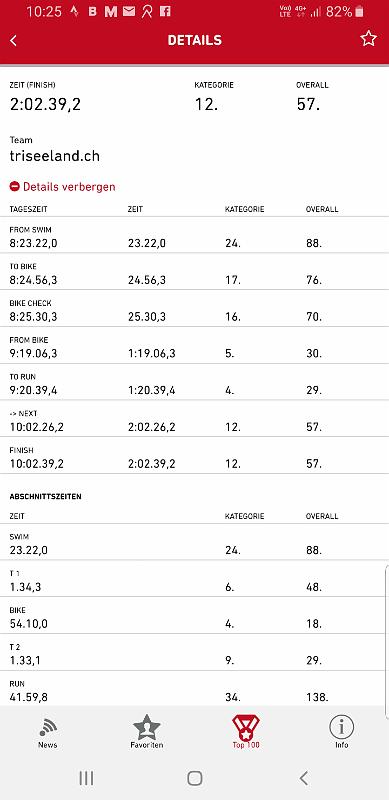Click the Details verbergen link
Image resolution: width=389 pixels, height=800 pixels.
[x=69, y=187]
